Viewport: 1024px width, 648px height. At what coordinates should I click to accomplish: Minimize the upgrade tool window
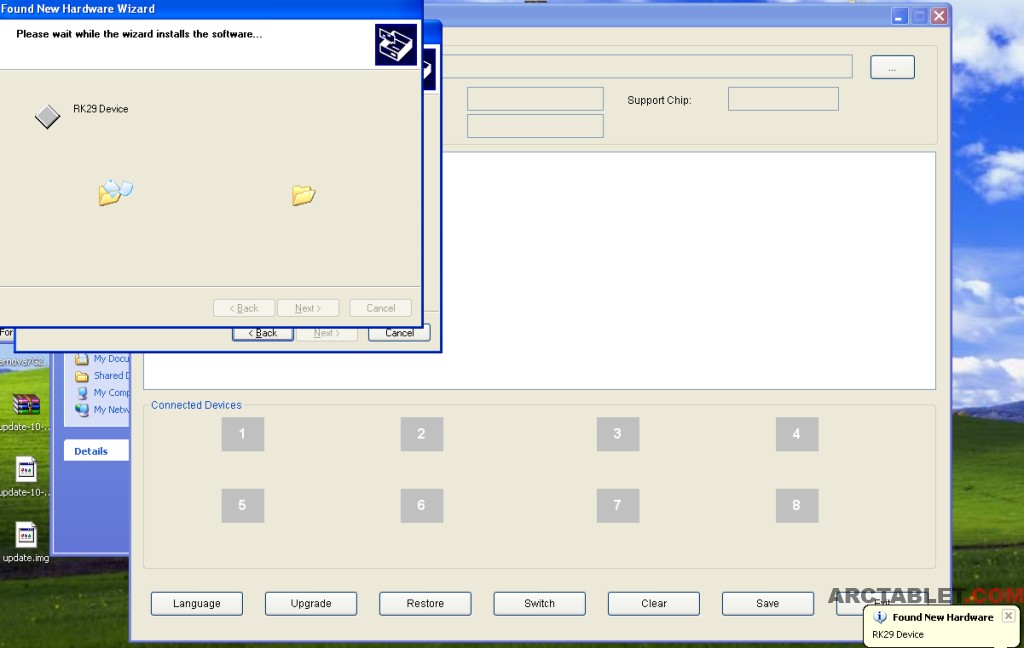[x=899, y=16]
